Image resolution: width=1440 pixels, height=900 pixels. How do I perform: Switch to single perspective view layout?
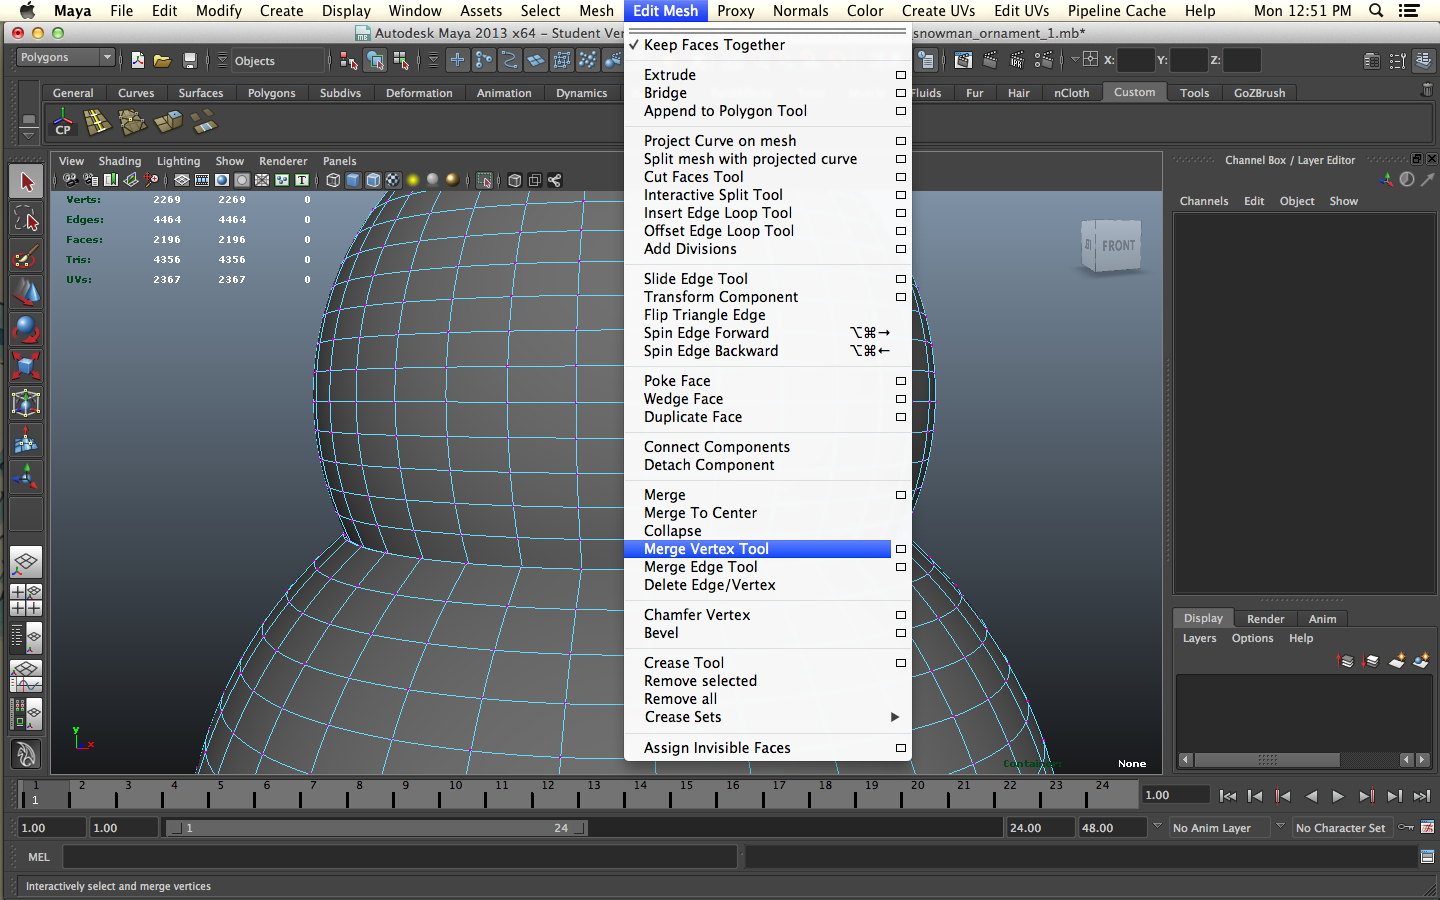(x=26, y=562)
